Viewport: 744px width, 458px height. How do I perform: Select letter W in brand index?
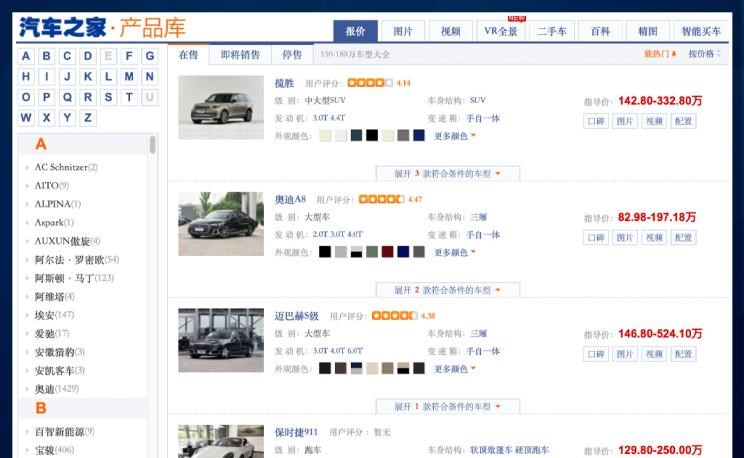(26, 118)
